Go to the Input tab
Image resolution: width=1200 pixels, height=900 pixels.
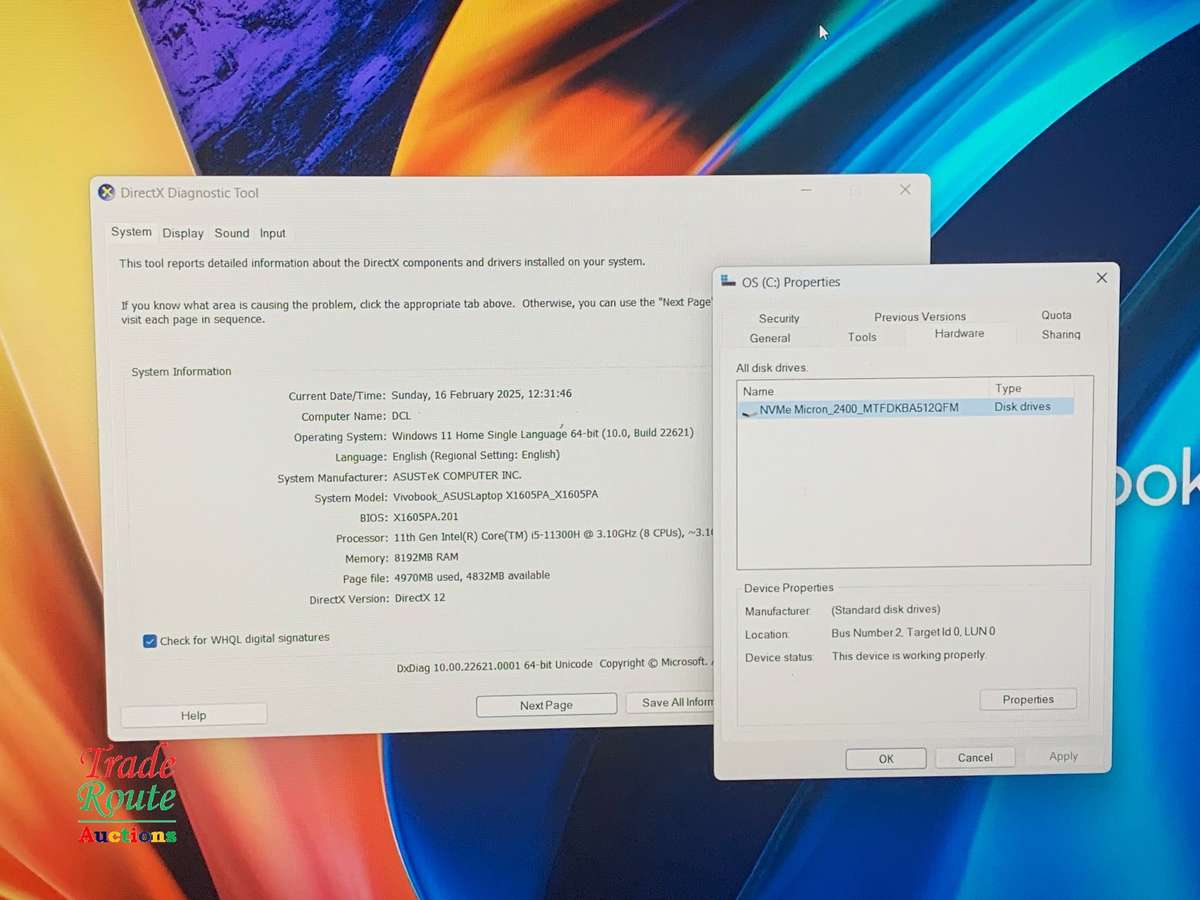(272, 233)
